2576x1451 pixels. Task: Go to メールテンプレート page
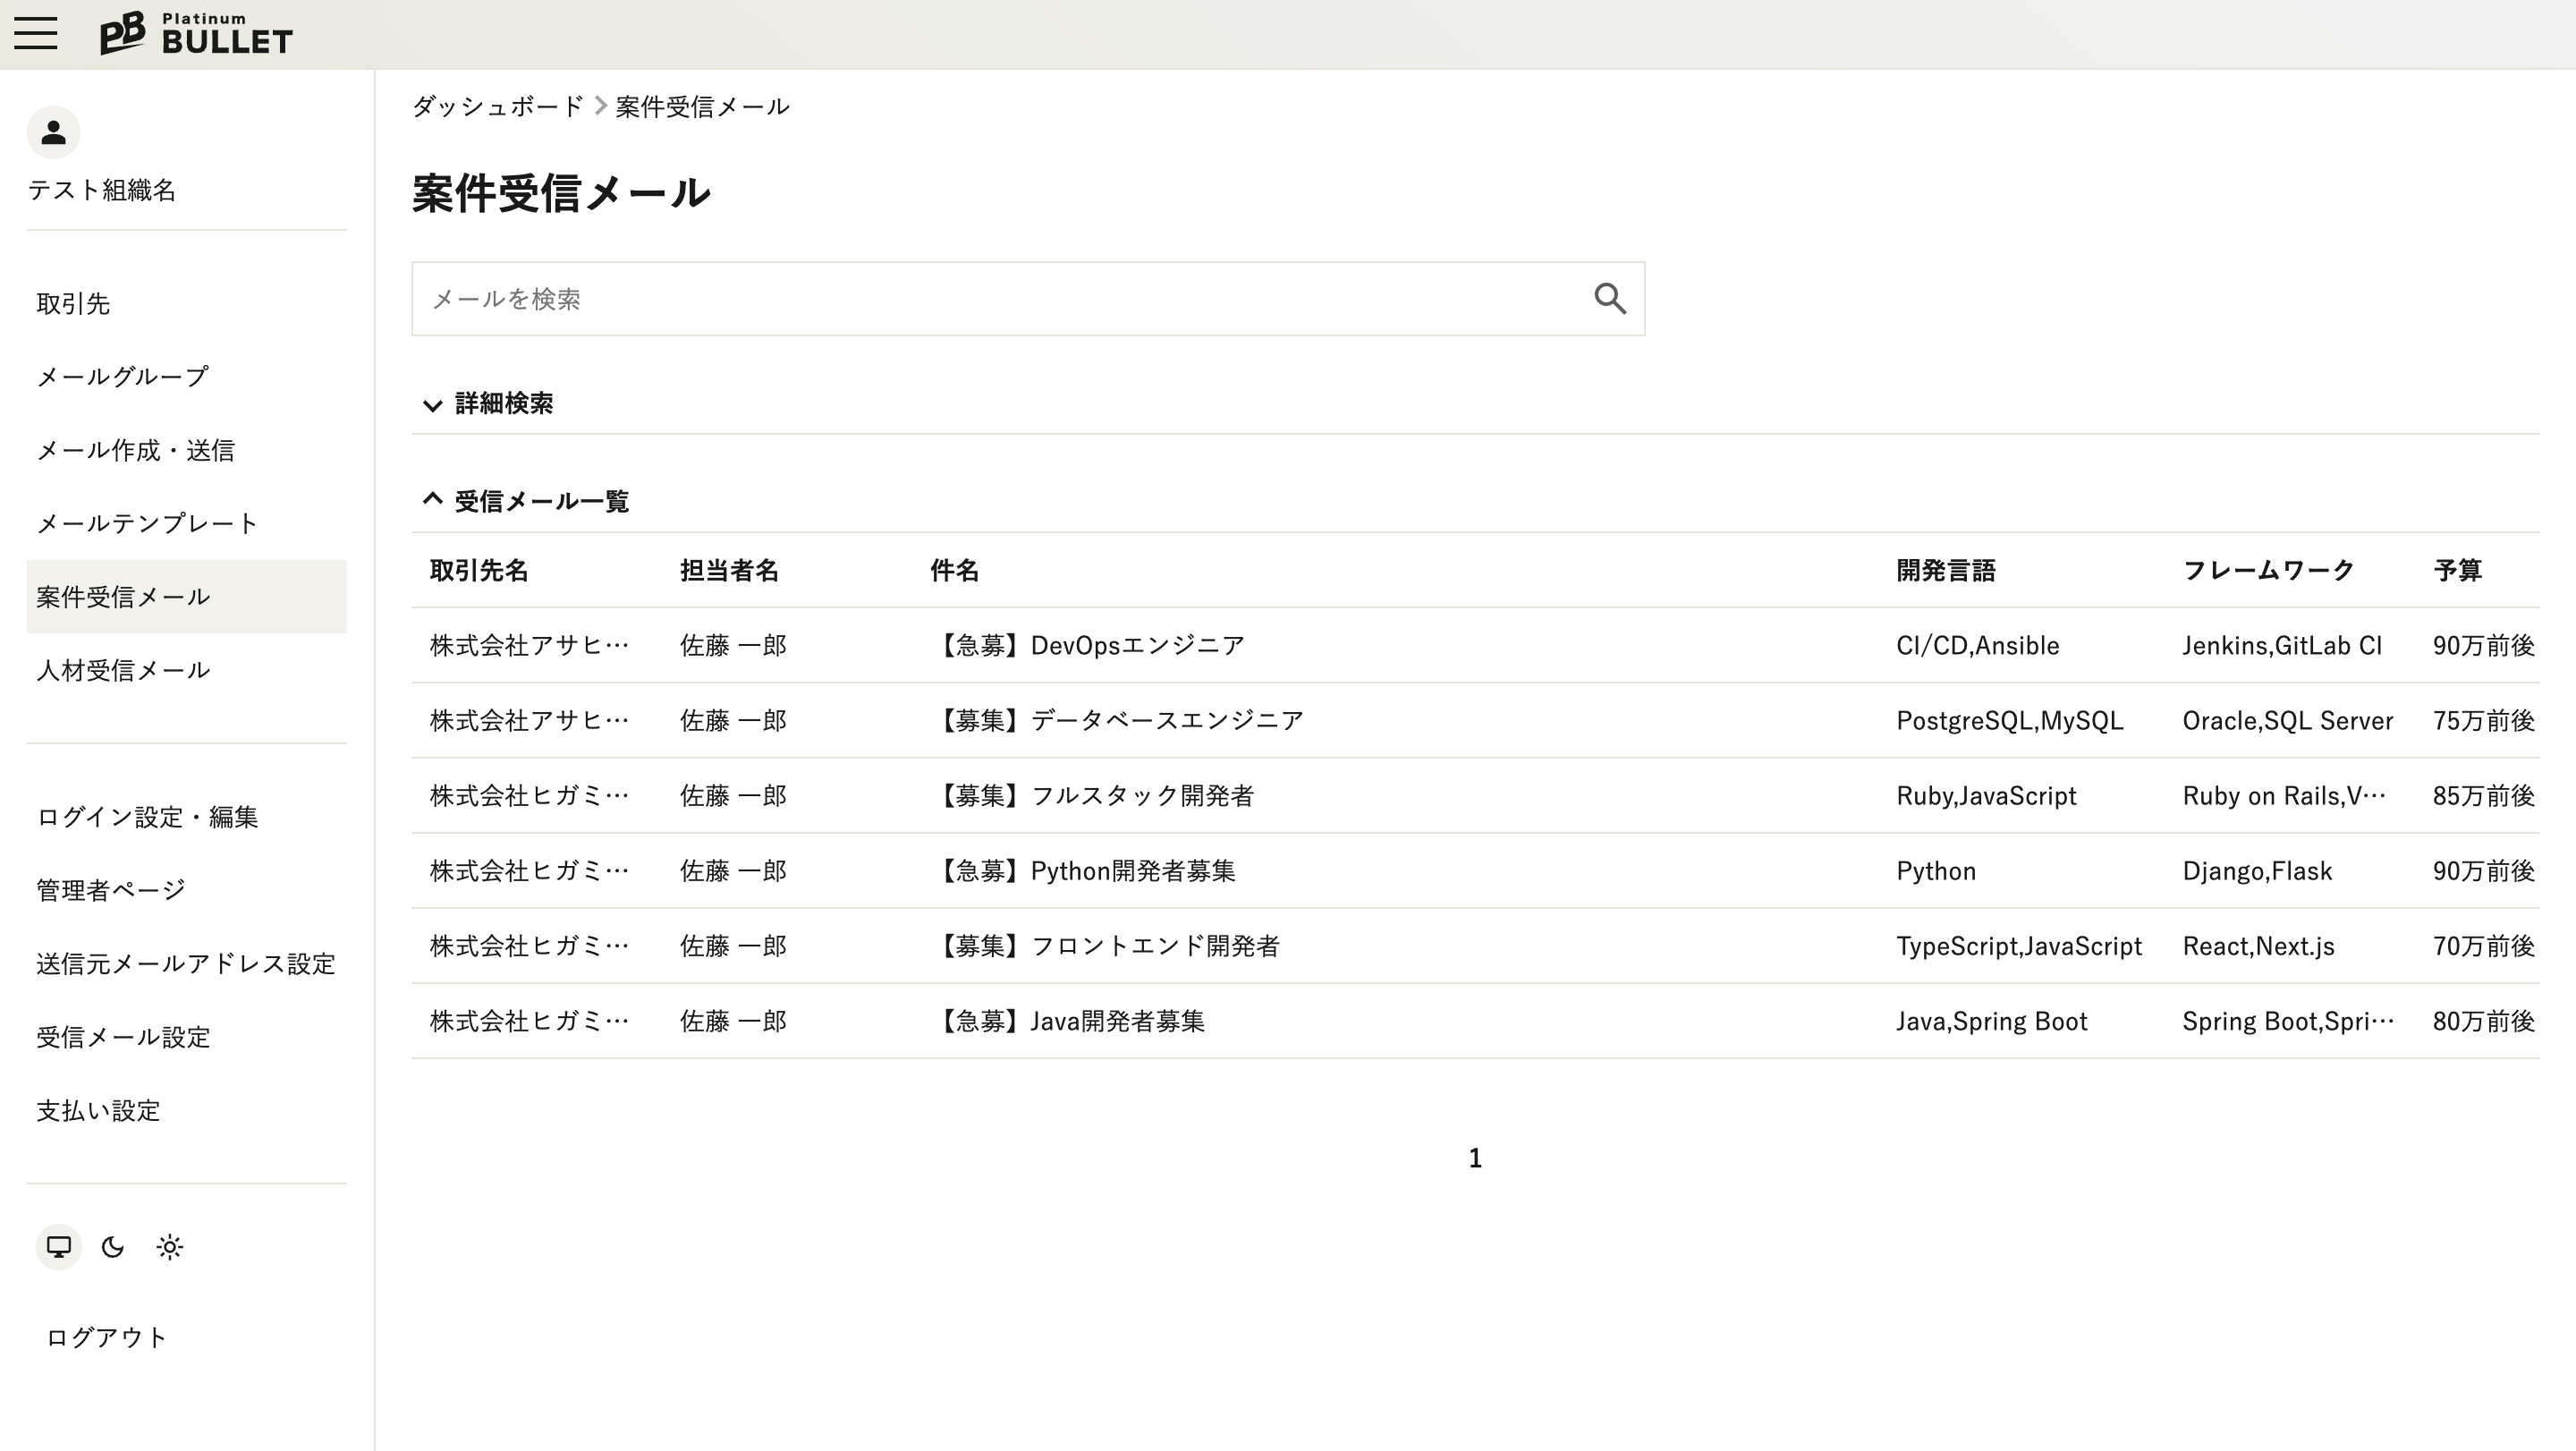click(x=147, y=523)
